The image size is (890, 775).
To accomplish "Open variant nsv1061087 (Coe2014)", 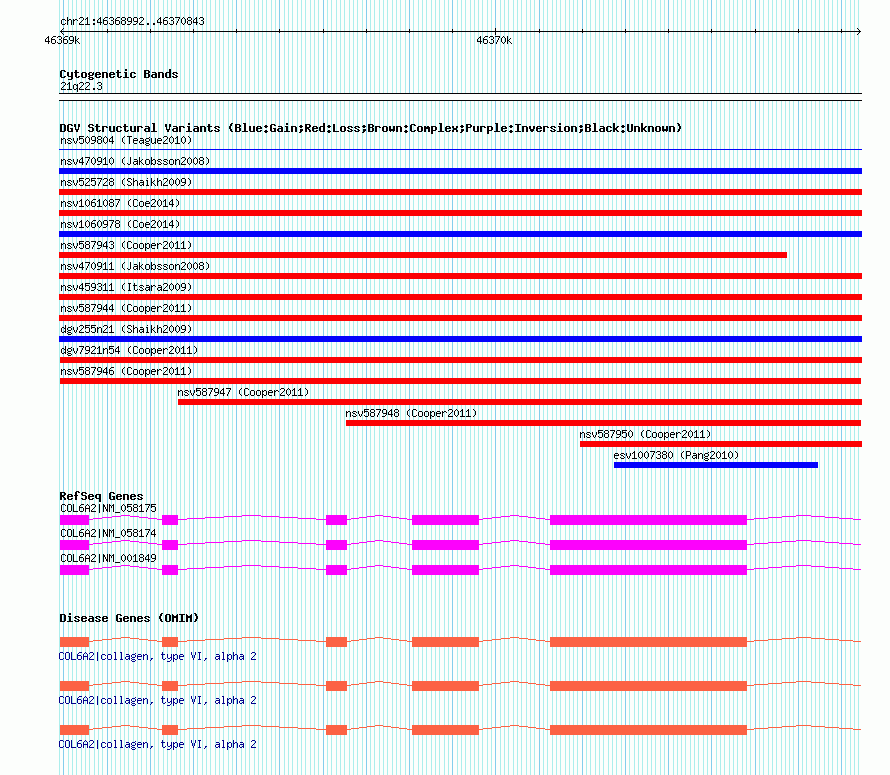I will tap(120, 203).
